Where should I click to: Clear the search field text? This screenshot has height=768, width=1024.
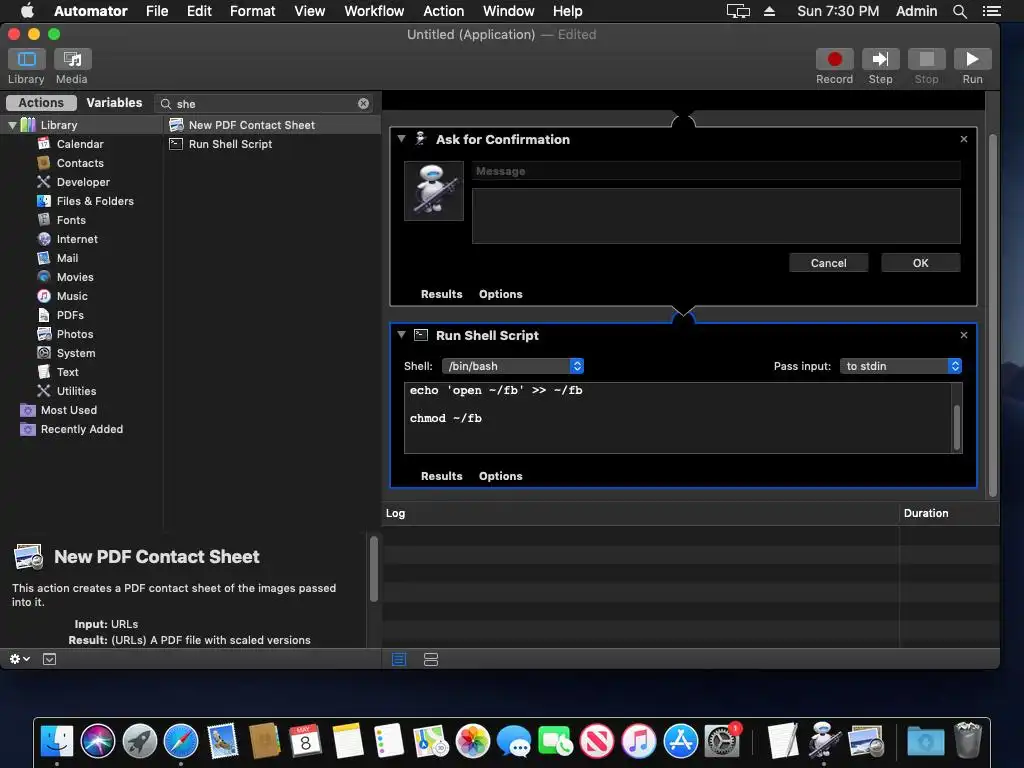click(x=363, y=103)
